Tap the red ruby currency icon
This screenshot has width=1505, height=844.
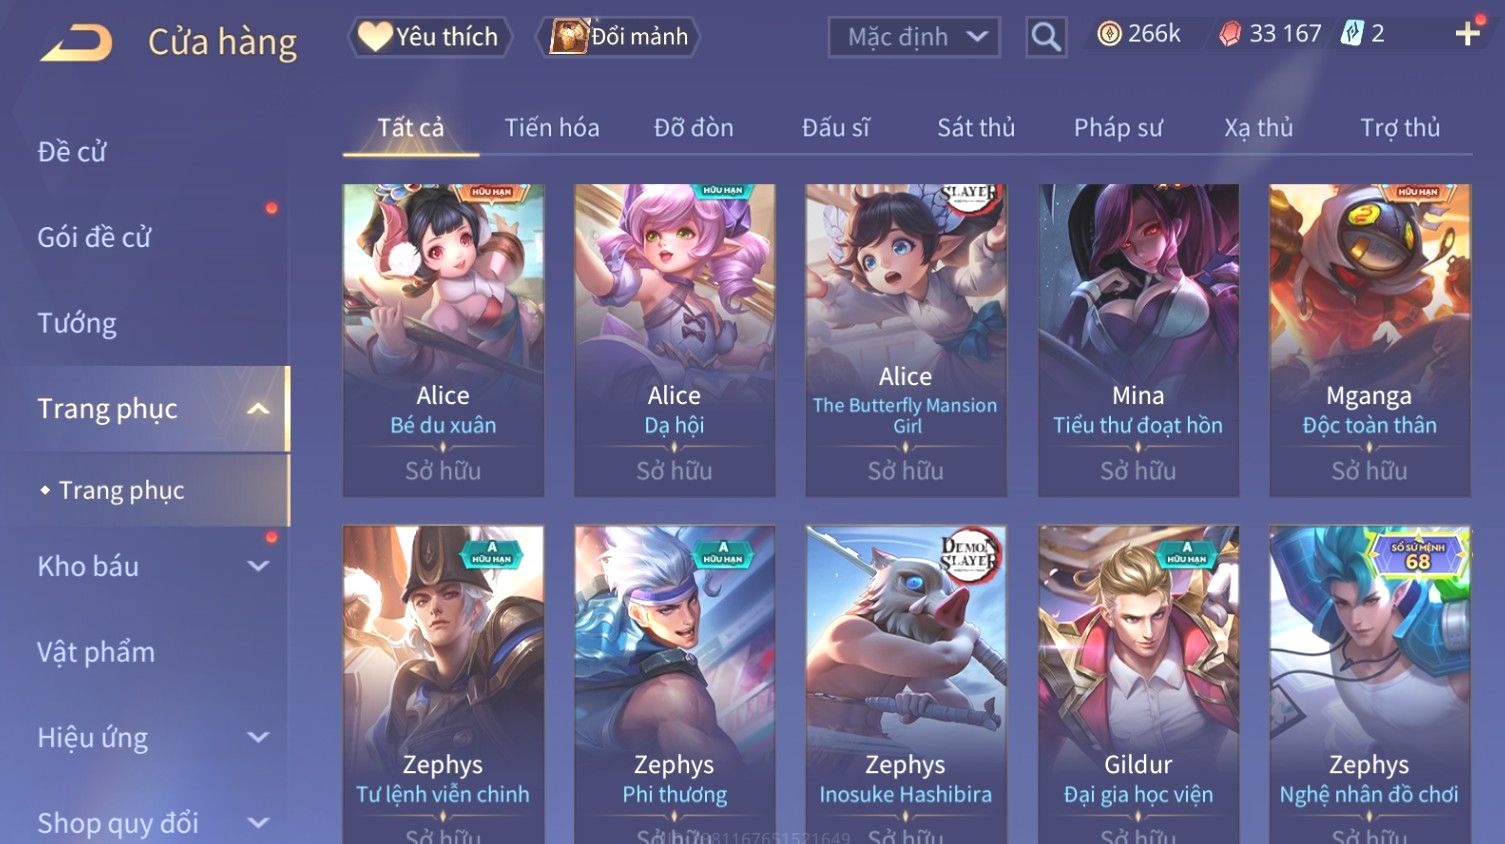point(1230,34)
